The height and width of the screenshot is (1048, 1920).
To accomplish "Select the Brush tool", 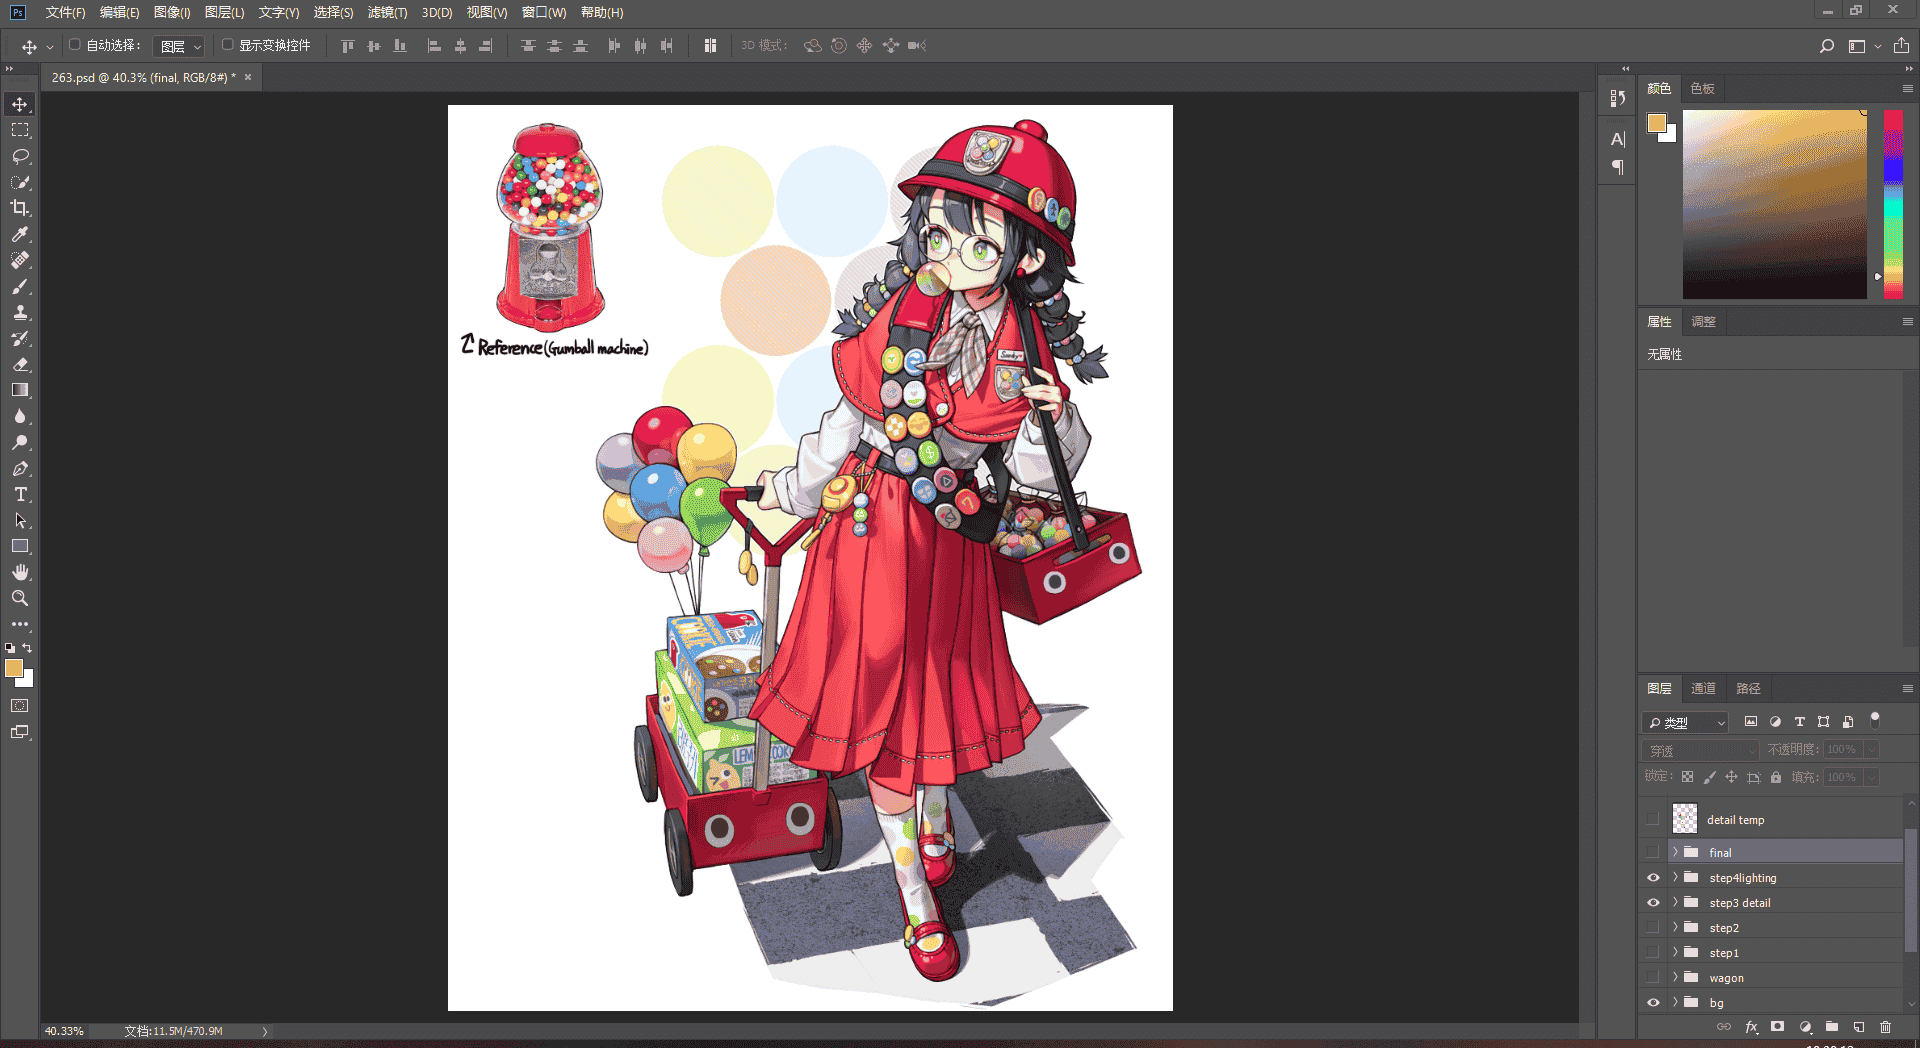I will pos(20,287).
